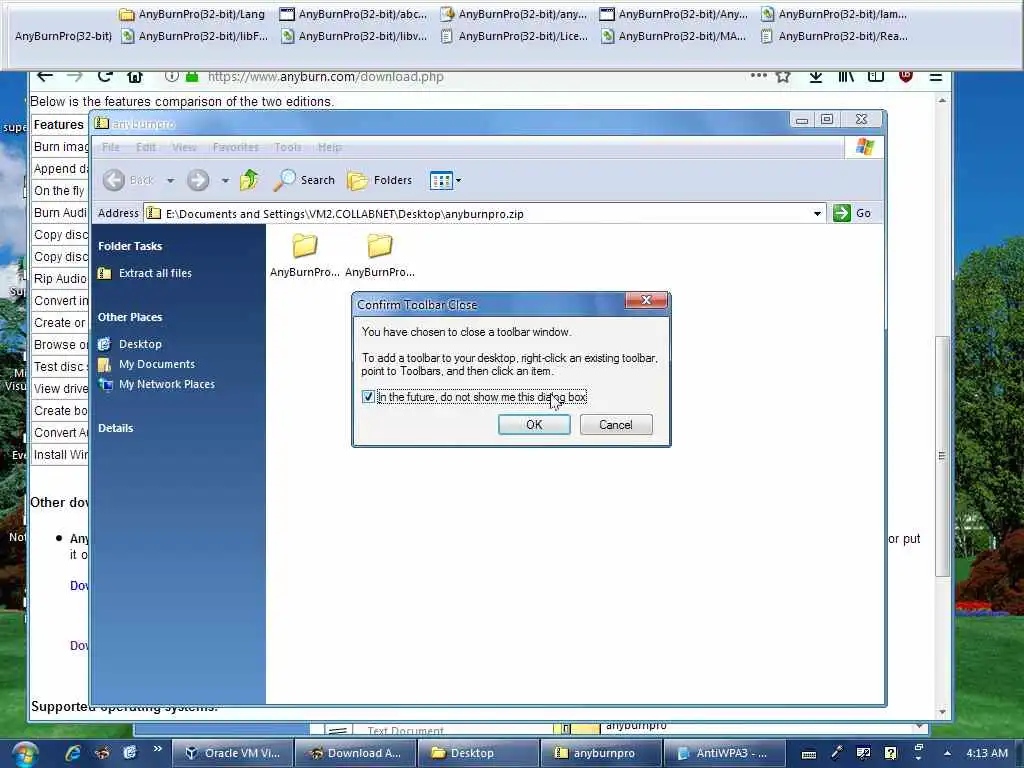Image resolution: width=1024 pixels, height=768 pixels.
Task: Click the tray help question mark icon
Action: tap(890, 753)
